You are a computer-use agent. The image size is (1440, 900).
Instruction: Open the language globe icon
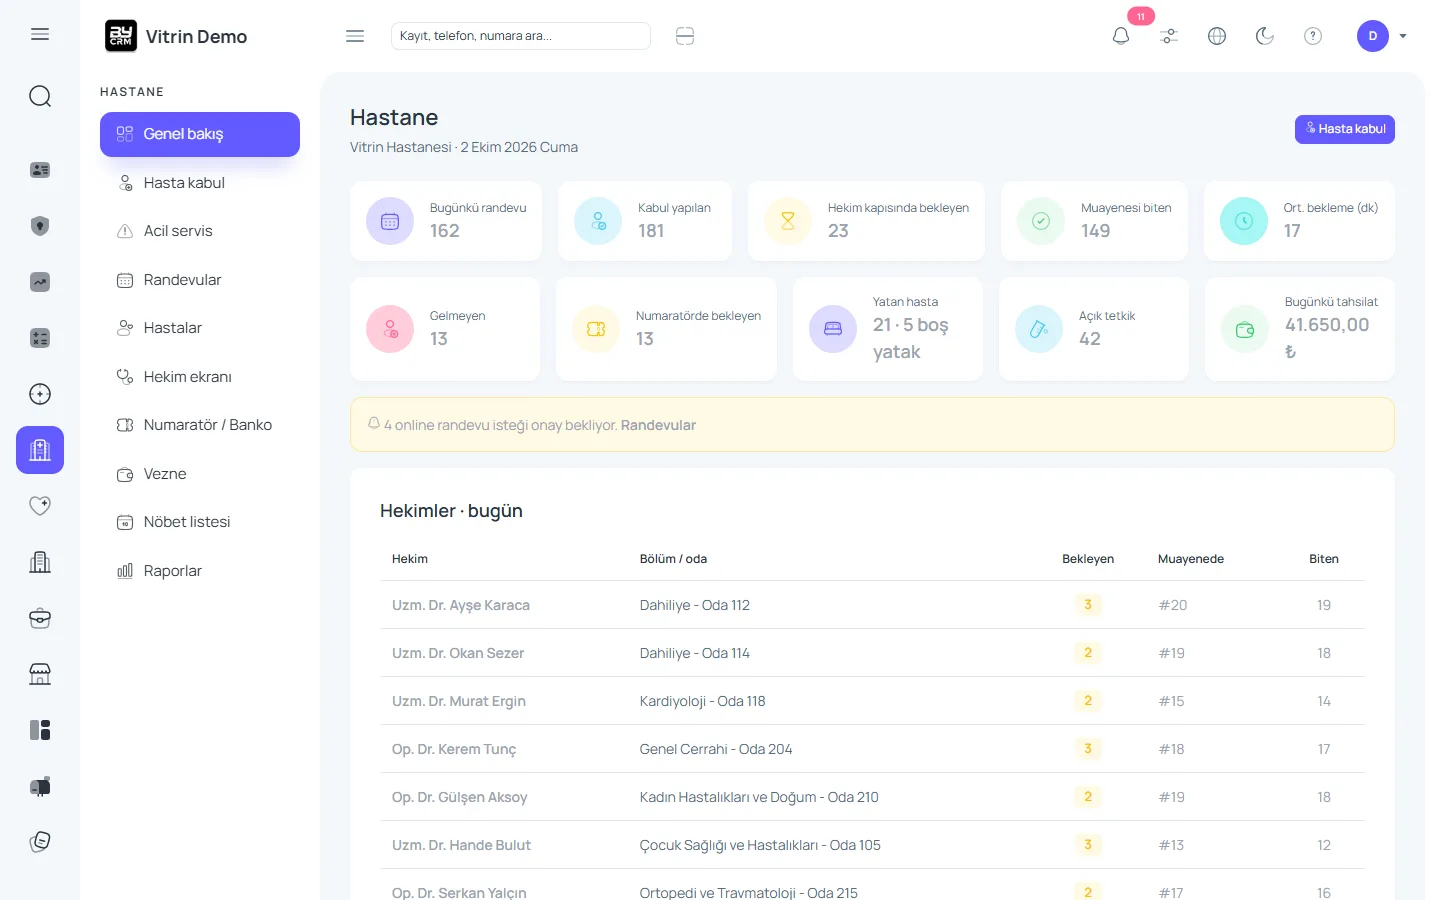(x=1217, y=36)
